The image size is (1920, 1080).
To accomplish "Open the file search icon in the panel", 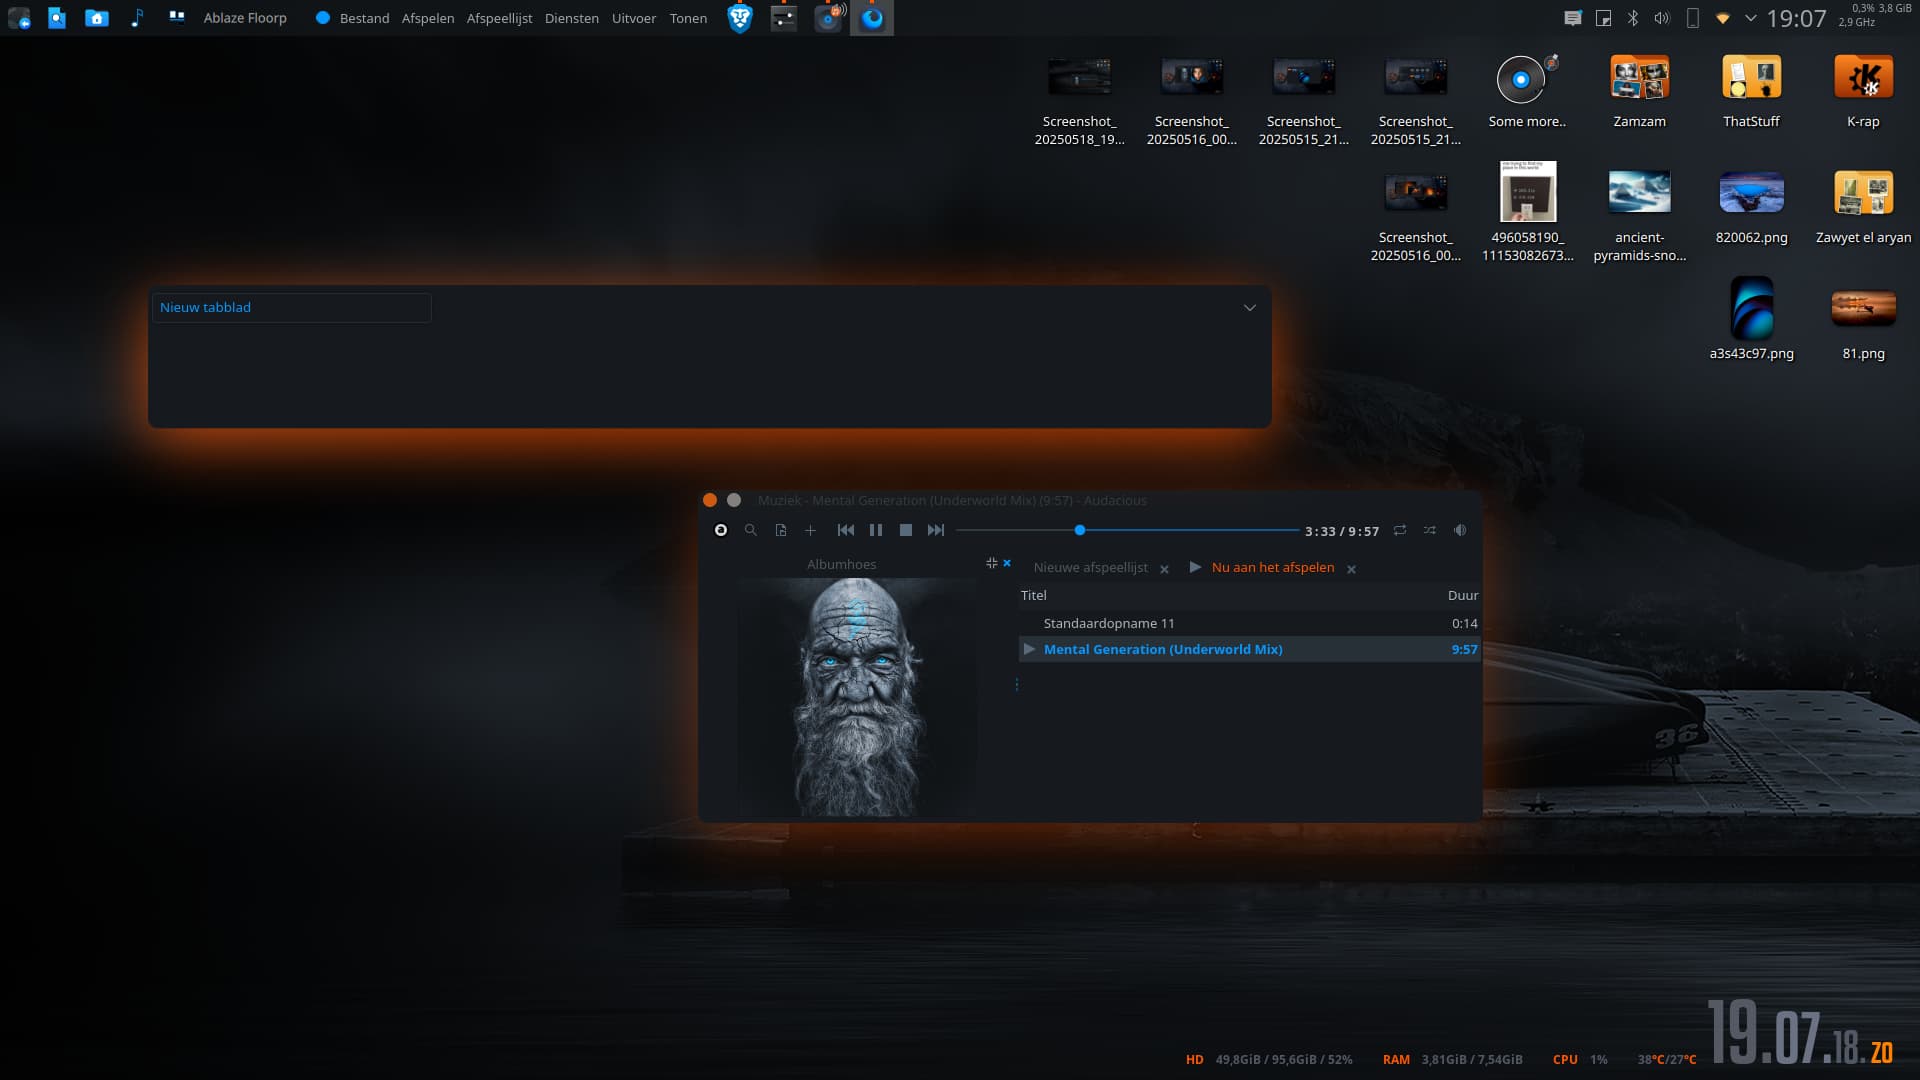I will 57,18.
